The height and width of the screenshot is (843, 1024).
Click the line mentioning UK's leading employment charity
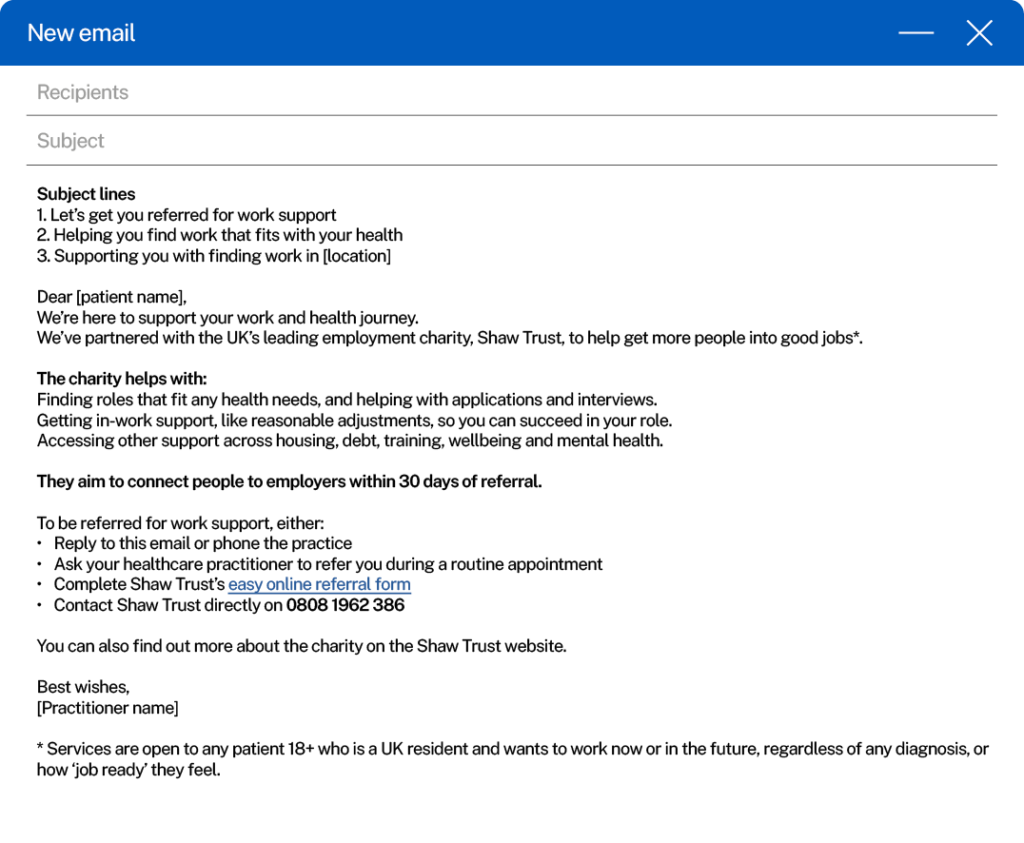tap(450, 338)
